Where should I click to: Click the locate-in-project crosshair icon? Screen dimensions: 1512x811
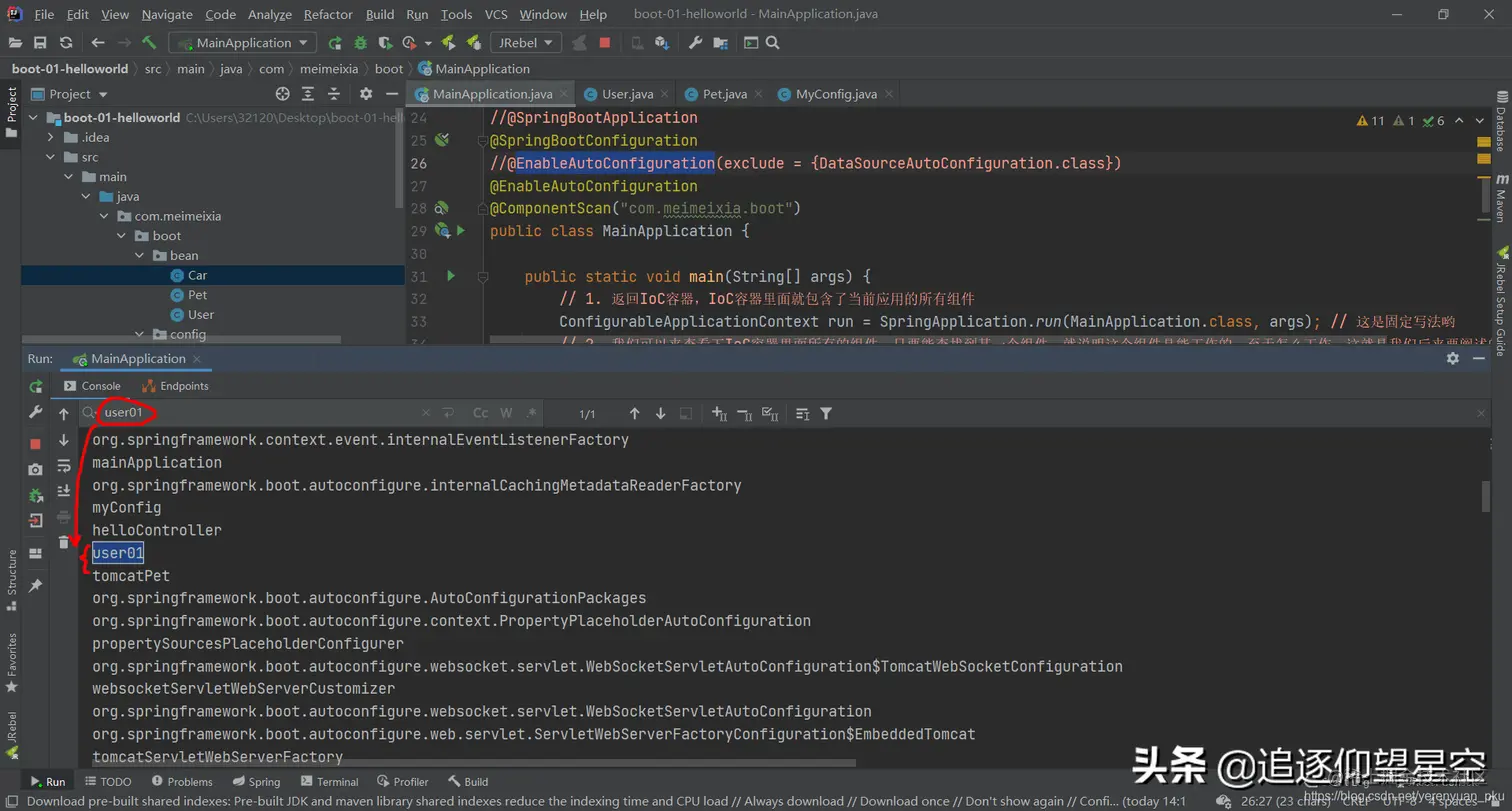282,94
